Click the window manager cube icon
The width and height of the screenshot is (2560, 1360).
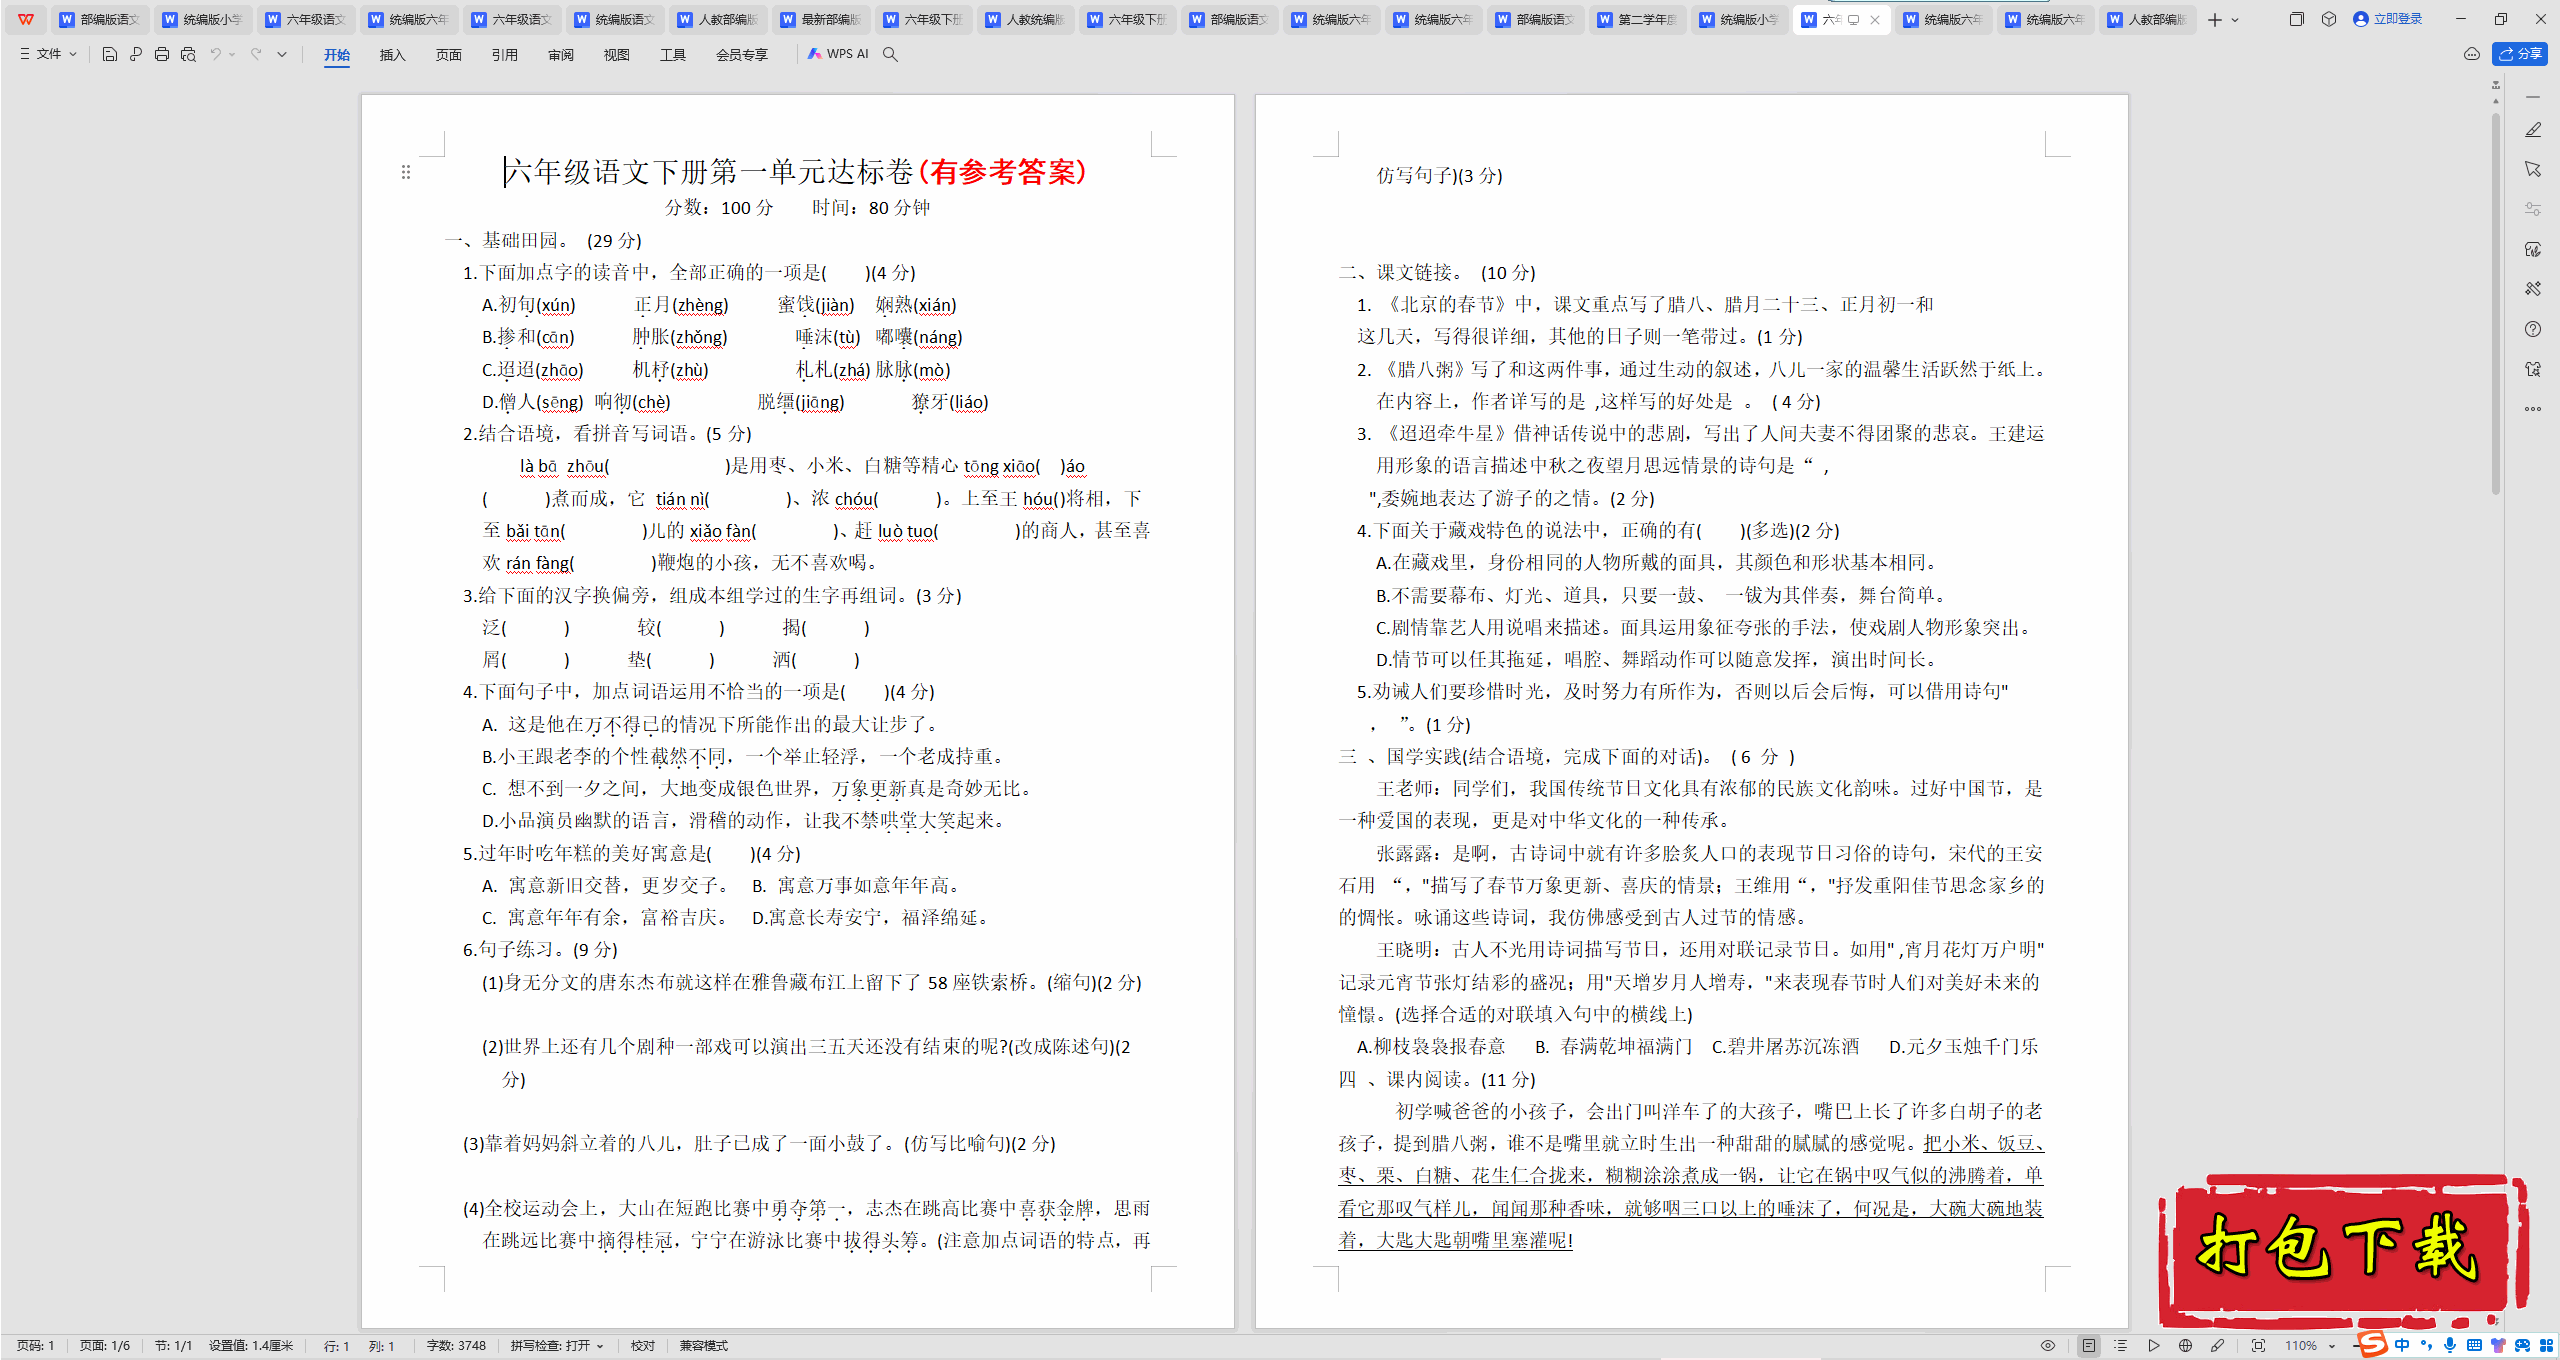[x=2329, y=19]
